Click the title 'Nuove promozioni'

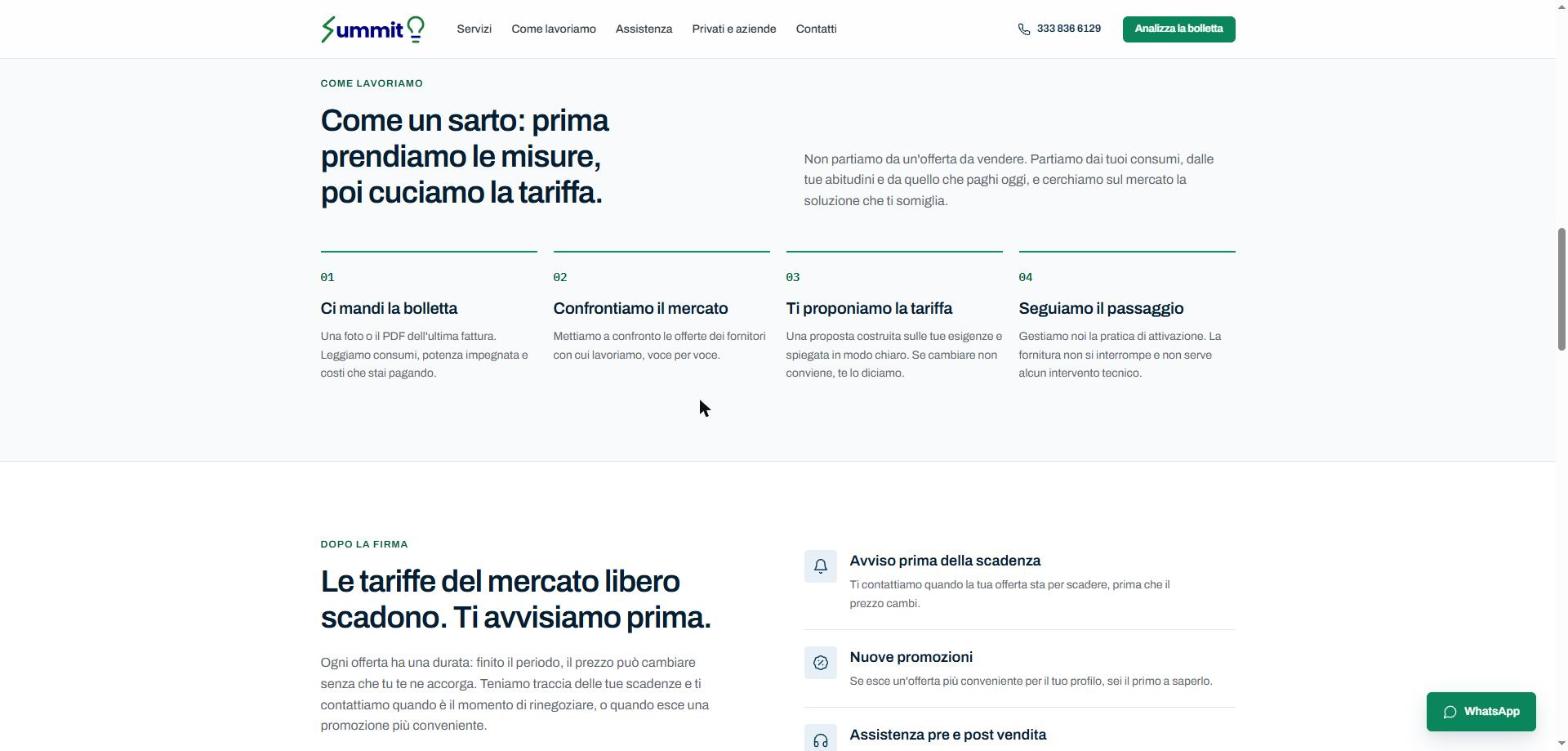tap(911, 657)
